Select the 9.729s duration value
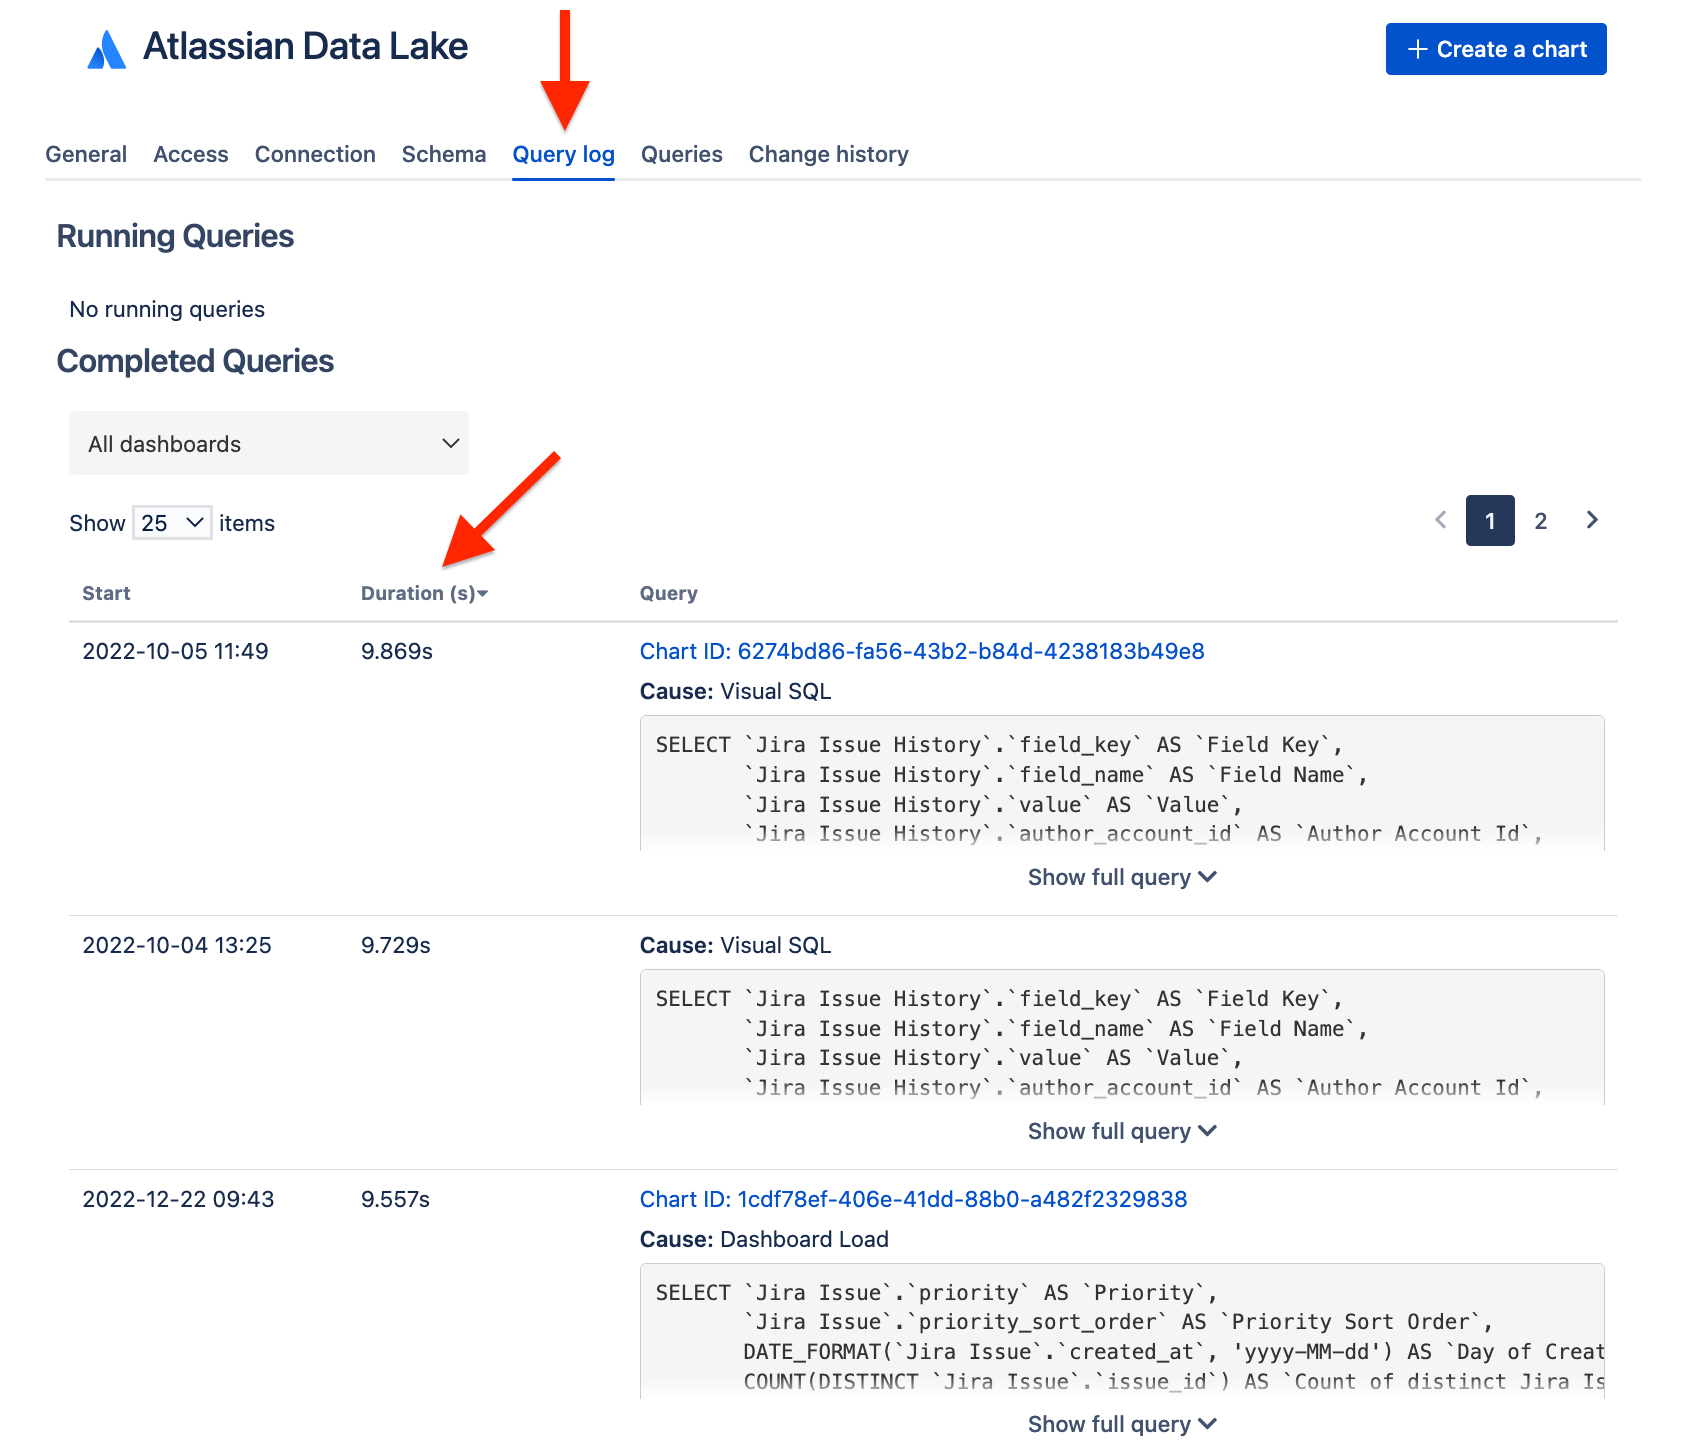 click(396, 945)
